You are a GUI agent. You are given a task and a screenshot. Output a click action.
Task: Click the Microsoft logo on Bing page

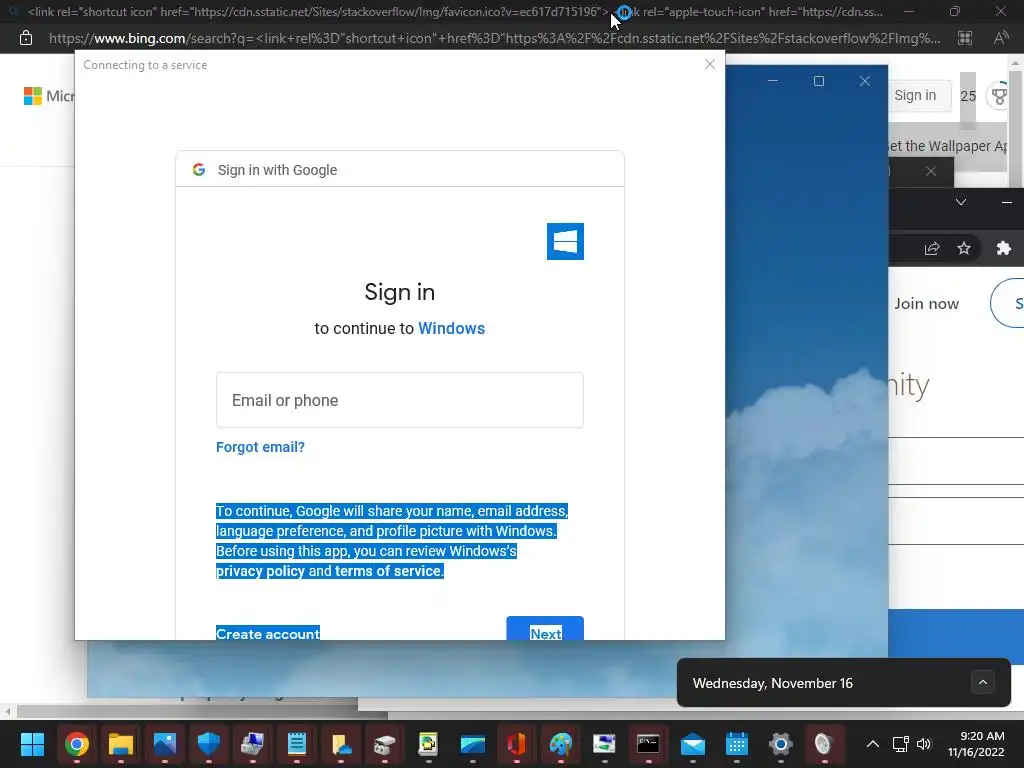point(33,96)
